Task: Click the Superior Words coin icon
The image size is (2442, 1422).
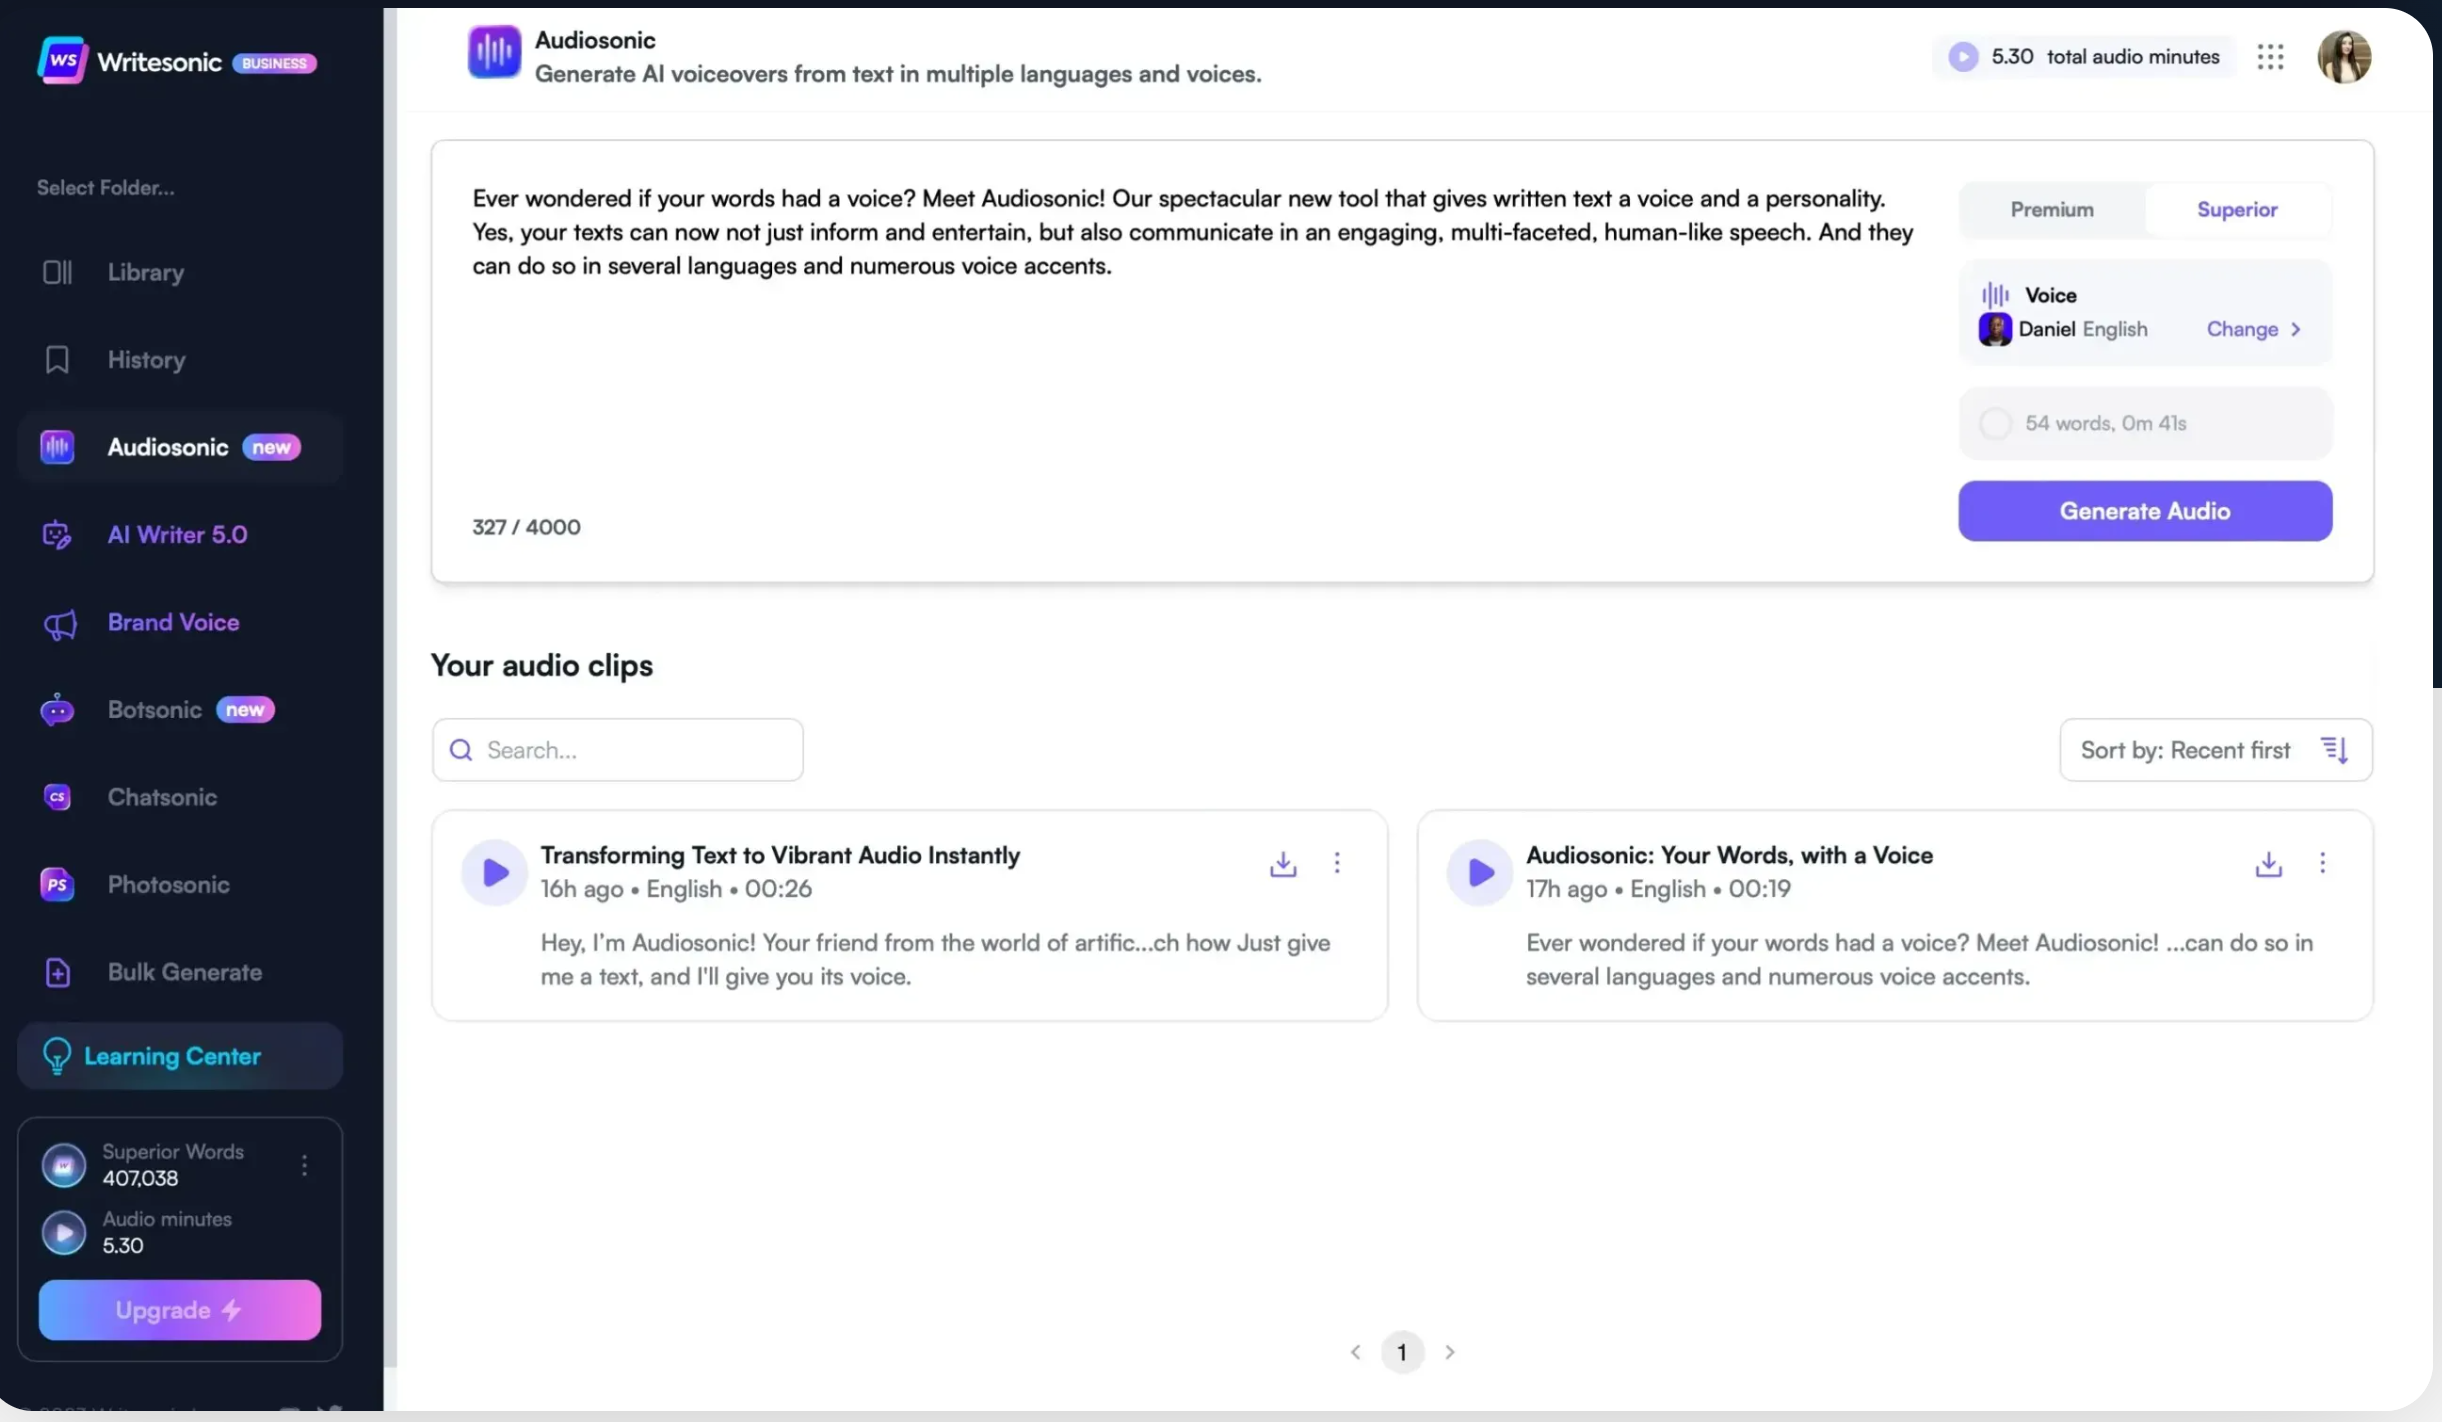Action: point(64,1165)
